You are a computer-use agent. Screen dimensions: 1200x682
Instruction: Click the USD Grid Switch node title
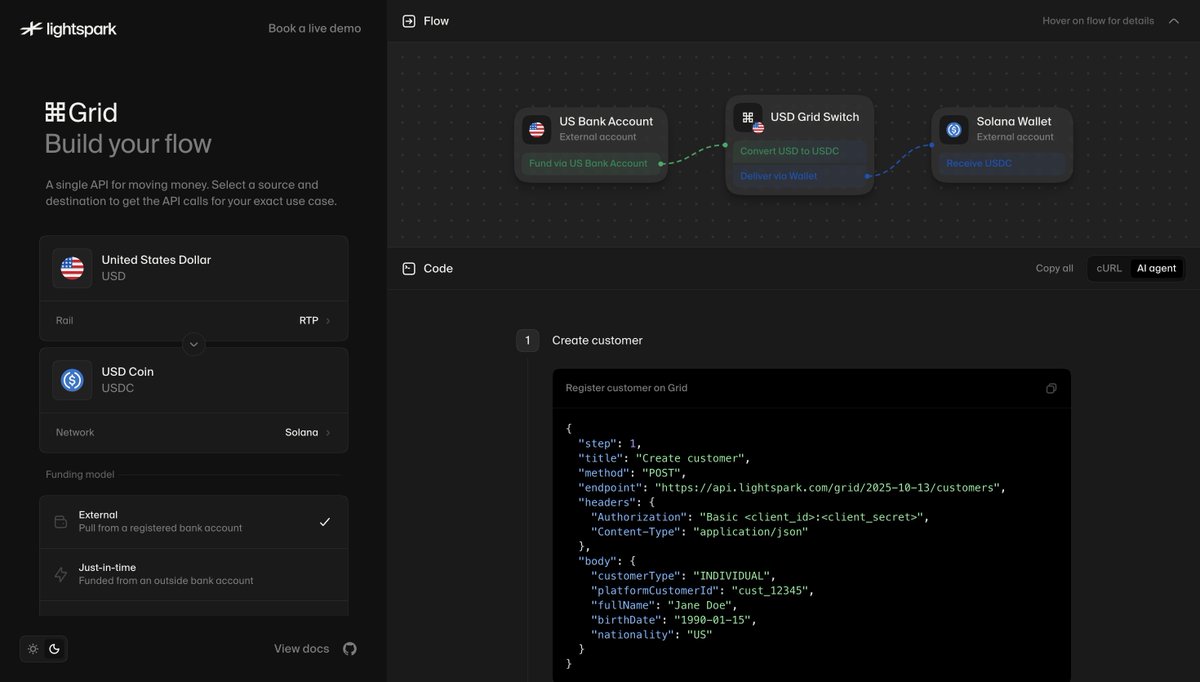point(814,117)
